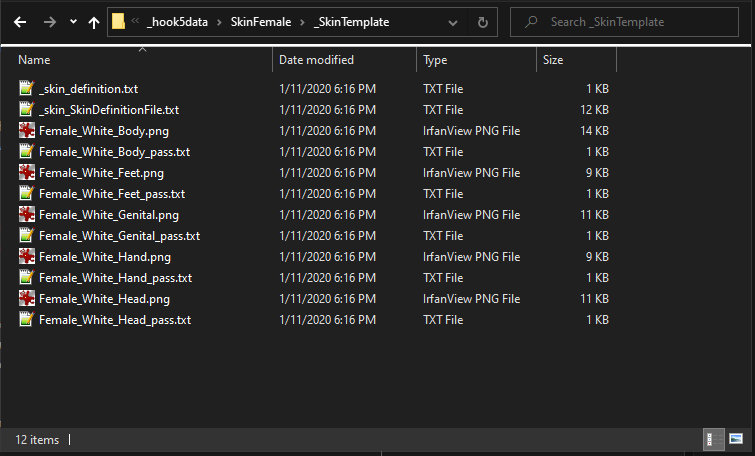
Task: Navigate to SkinFemale in breadcrumb
Action: click(x=260, y=22)
